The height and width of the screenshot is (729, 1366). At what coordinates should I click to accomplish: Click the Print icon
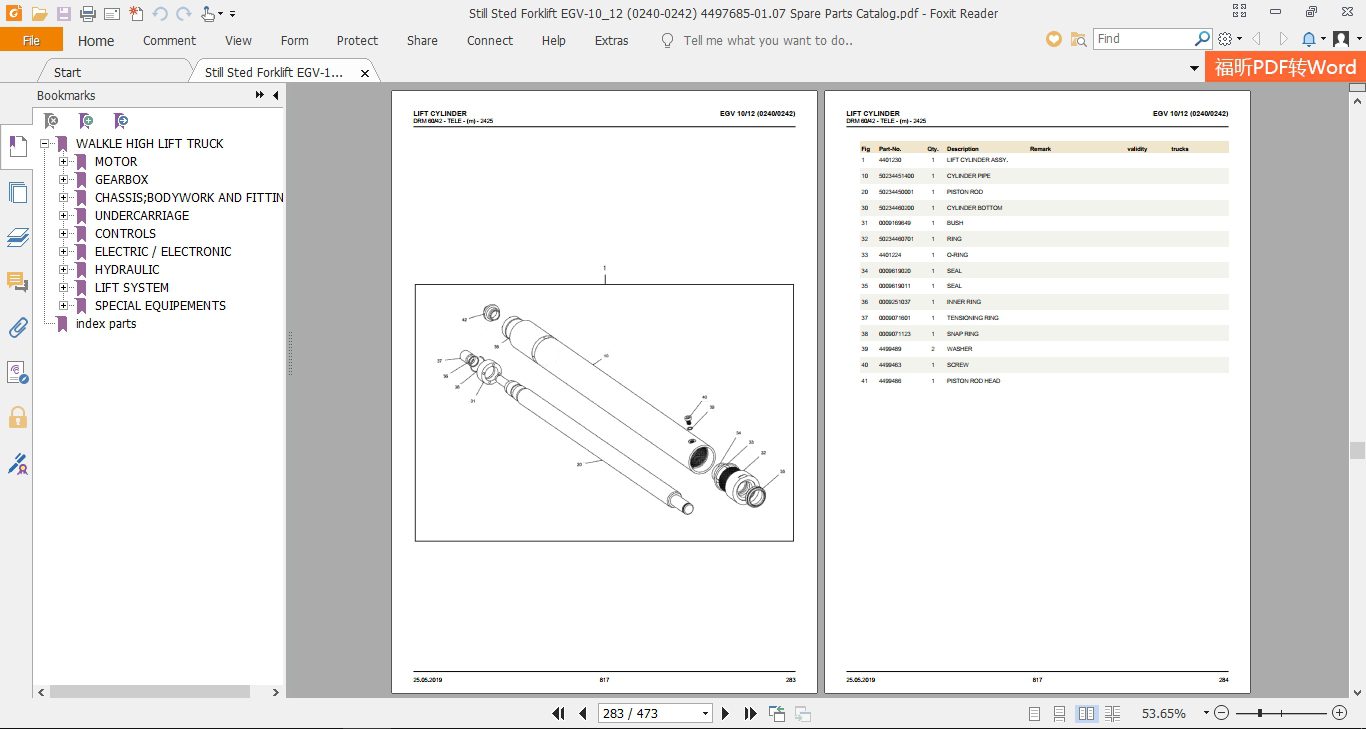coord(88,14)
